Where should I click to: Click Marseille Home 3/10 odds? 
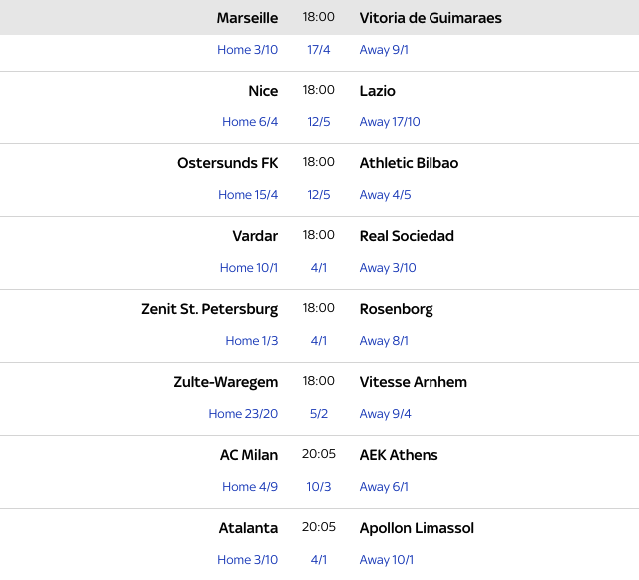pyautogui.click(x=247, y=50)
